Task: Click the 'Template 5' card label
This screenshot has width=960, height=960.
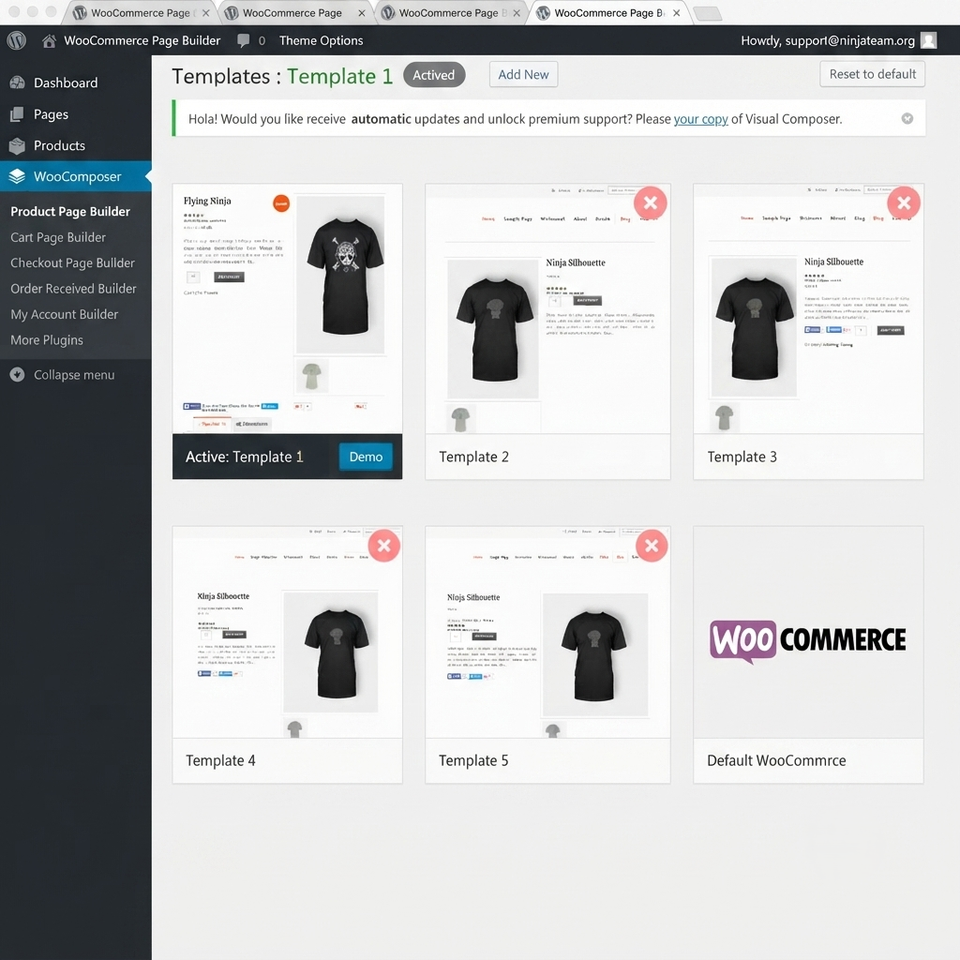Action: click(473, 760)
